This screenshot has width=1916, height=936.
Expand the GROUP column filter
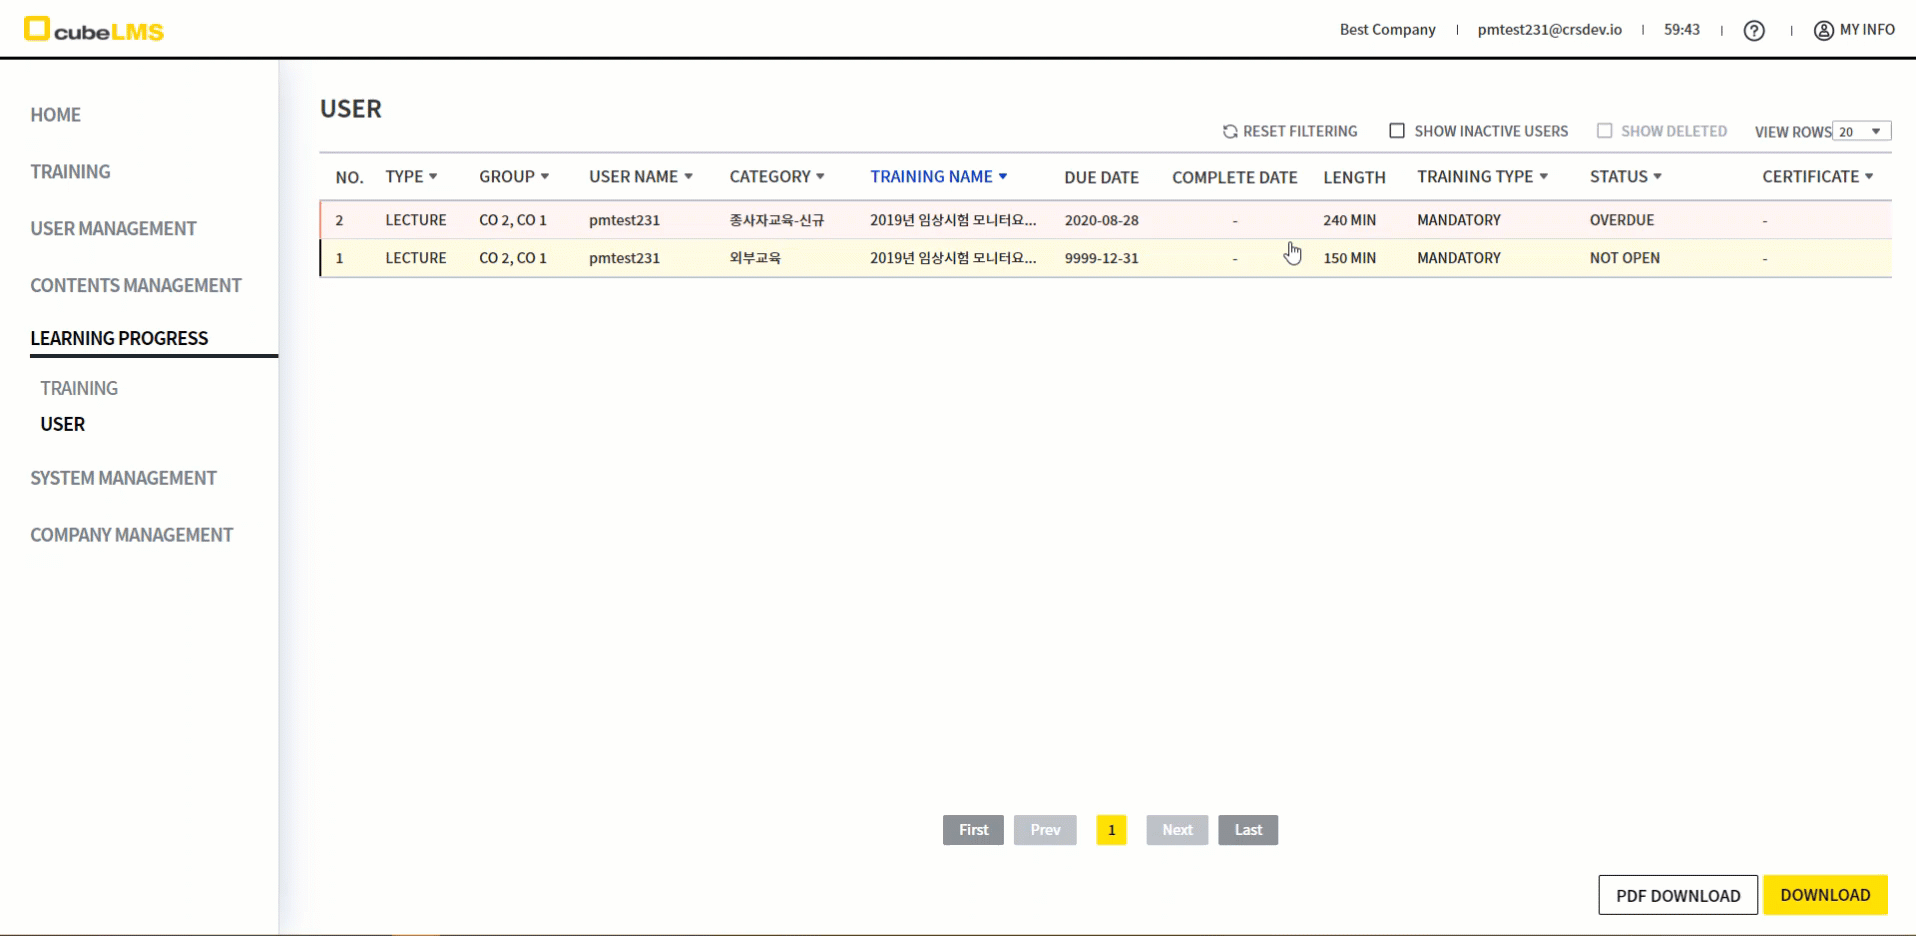pyautogui.click(x=545, y=177)
